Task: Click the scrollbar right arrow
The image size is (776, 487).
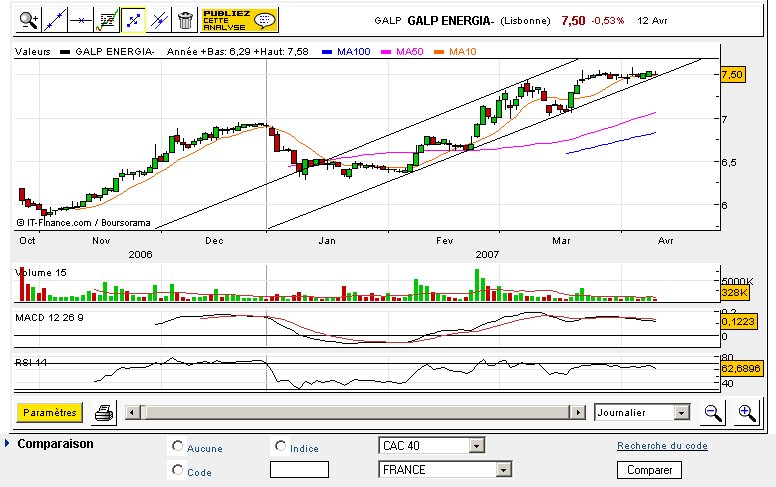Action: (x=578, y=412)
